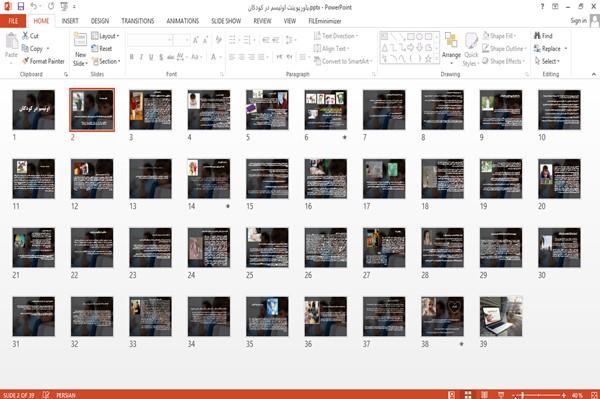Click the Save icon in quick access toolbar
Screen dimensions: 600x399
pyautogui.click(x=21, y=6)
